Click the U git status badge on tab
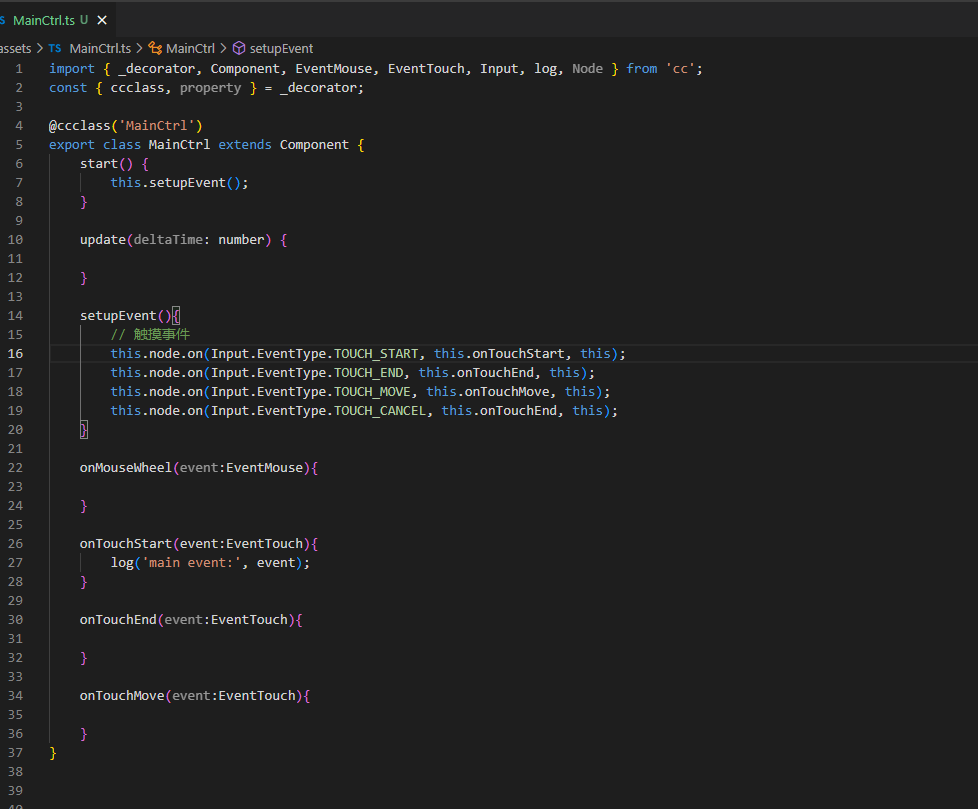 [x=84, y=20]
